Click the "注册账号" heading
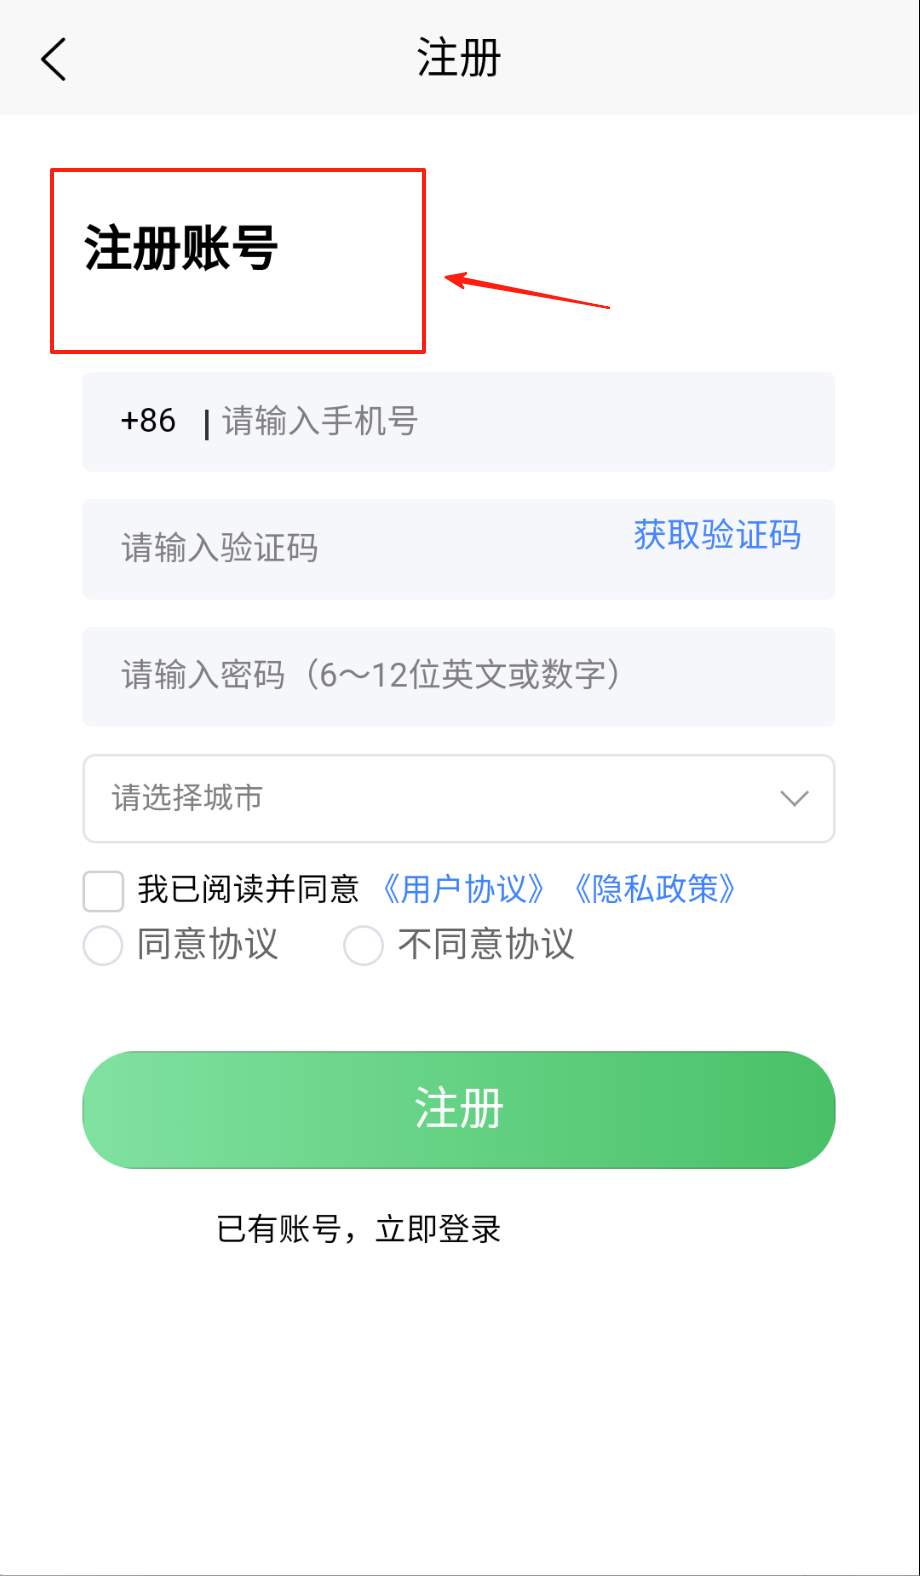The height and width of the screenshot is (1576, 920). [181, 248]
